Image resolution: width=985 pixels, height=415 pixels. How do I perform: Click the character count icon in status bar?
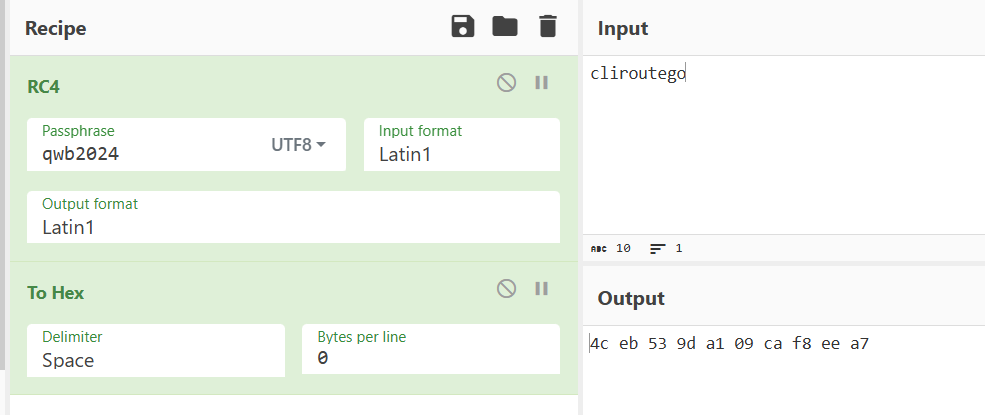pos(599,249)
